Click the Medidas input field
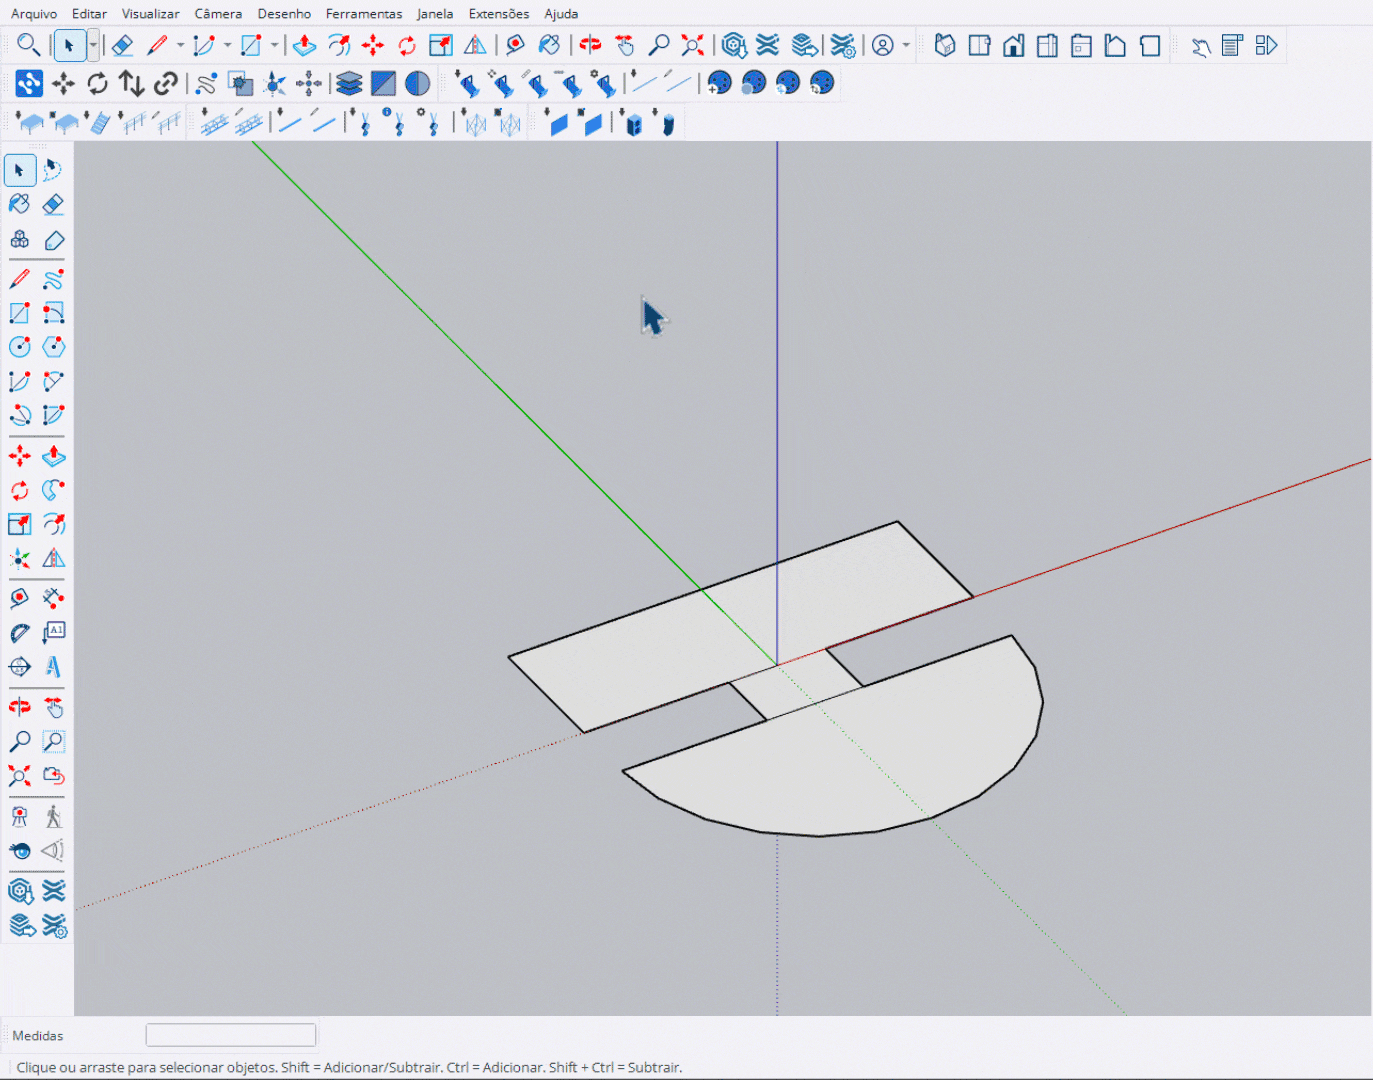The height and width of the screenshot is (1080, 1373). click(231, 1035)
